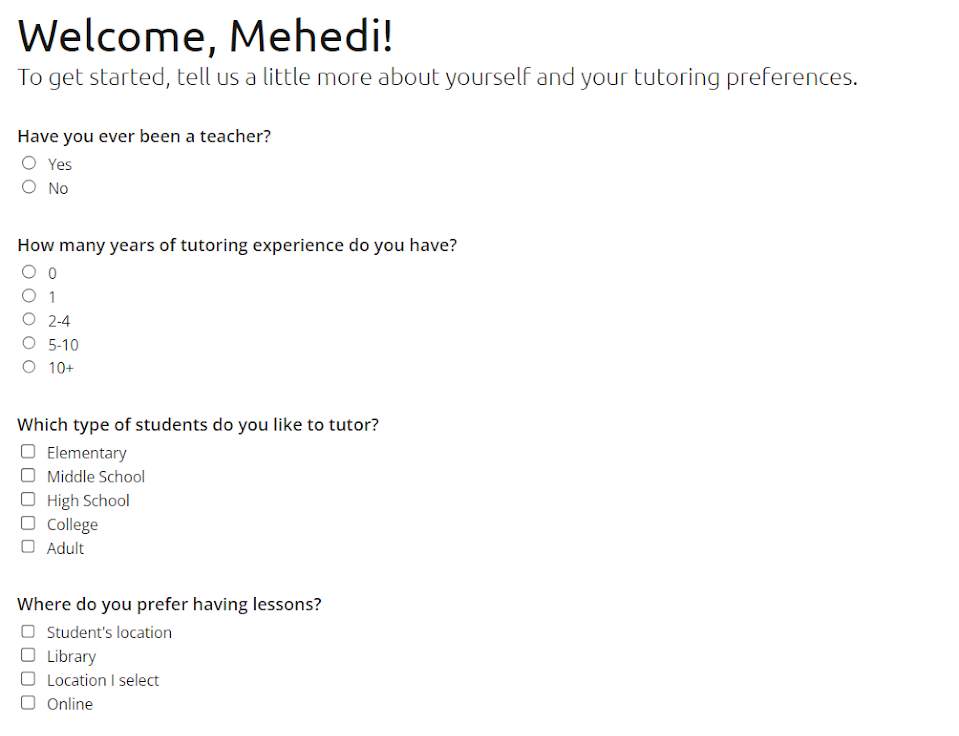
Task: Click the "College" label text
Action: point(71,523)
